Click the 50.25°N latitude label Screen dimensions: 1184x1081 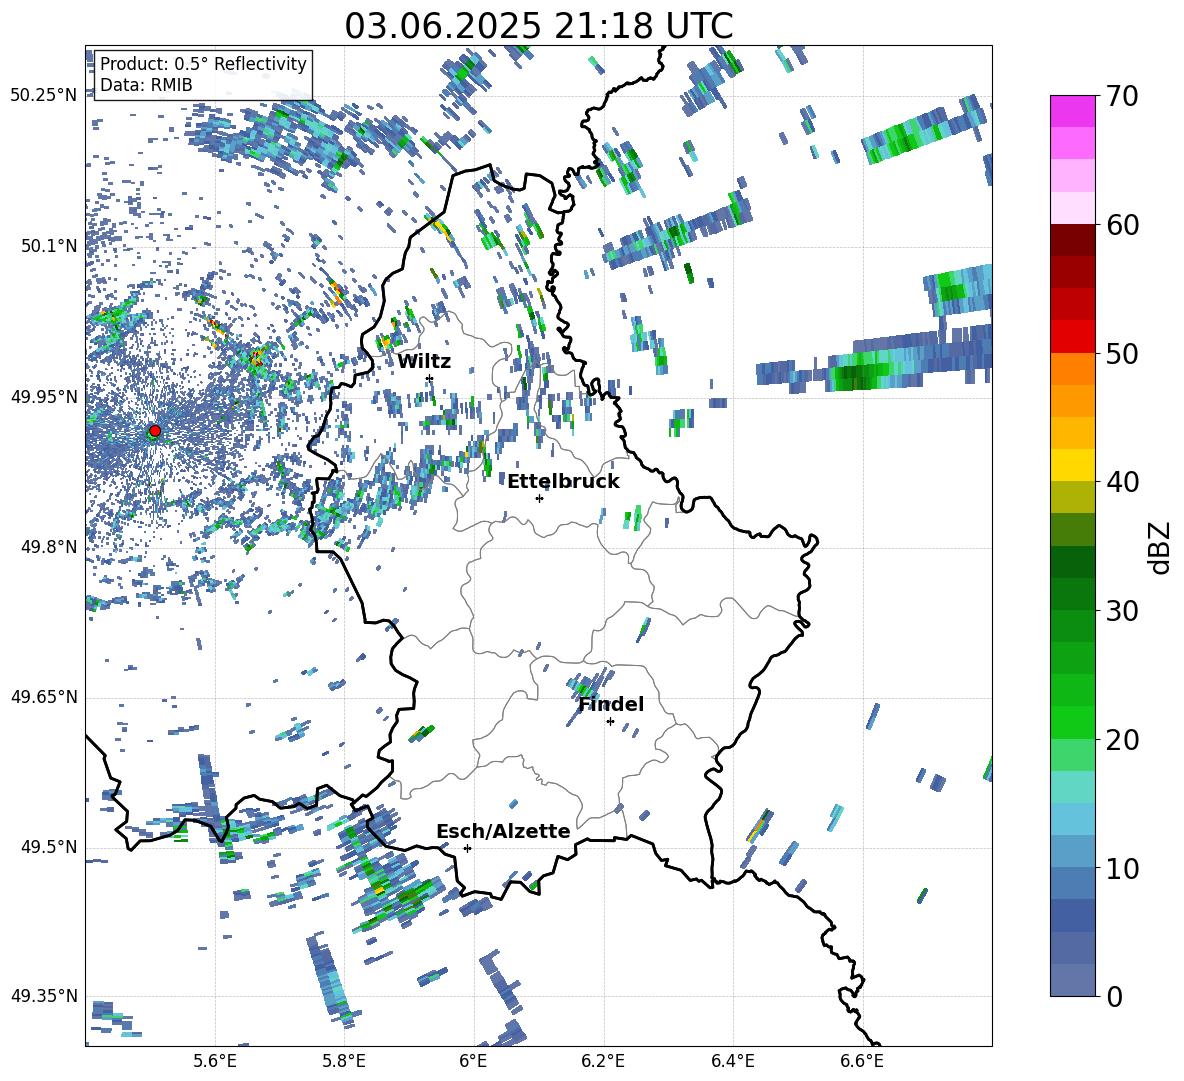click(44, 96)
